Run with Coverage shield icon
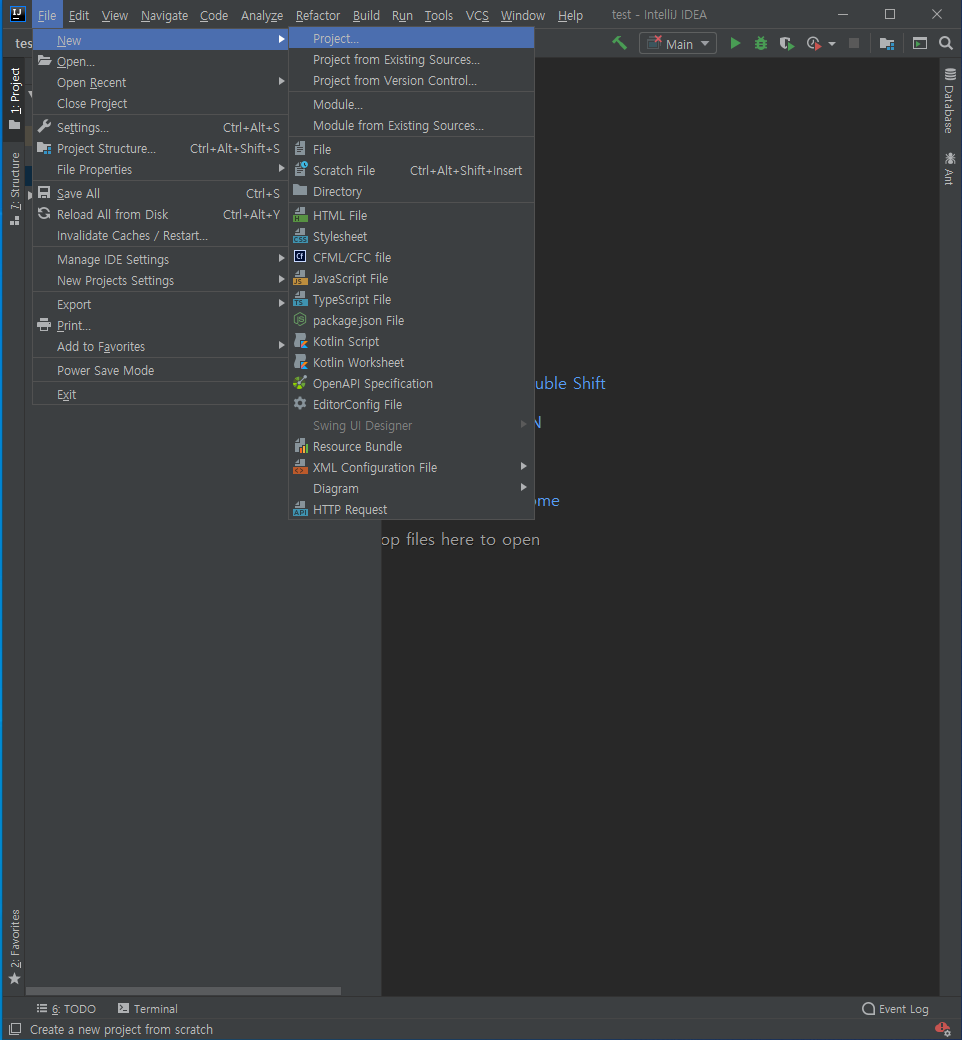962x1040 pixels. (x=787, y=44)
